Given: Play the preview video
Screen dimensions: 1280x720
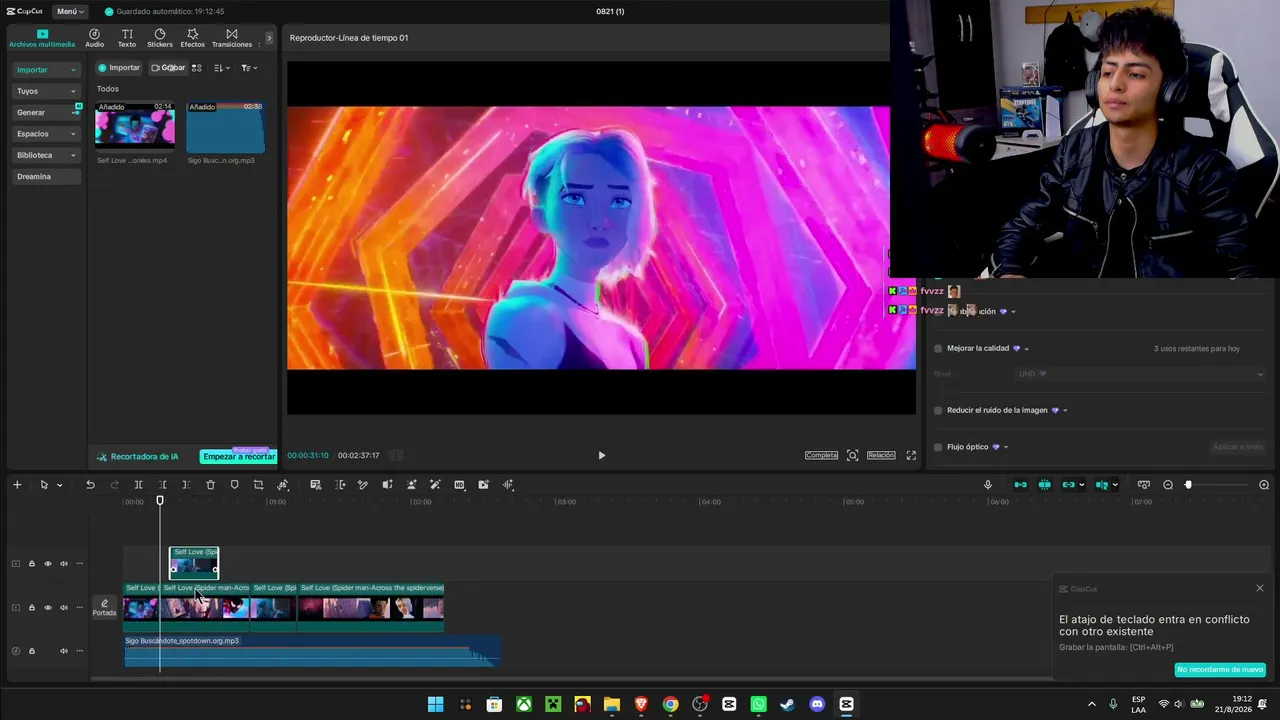Looking at the screenshot, I should [601, 456].
